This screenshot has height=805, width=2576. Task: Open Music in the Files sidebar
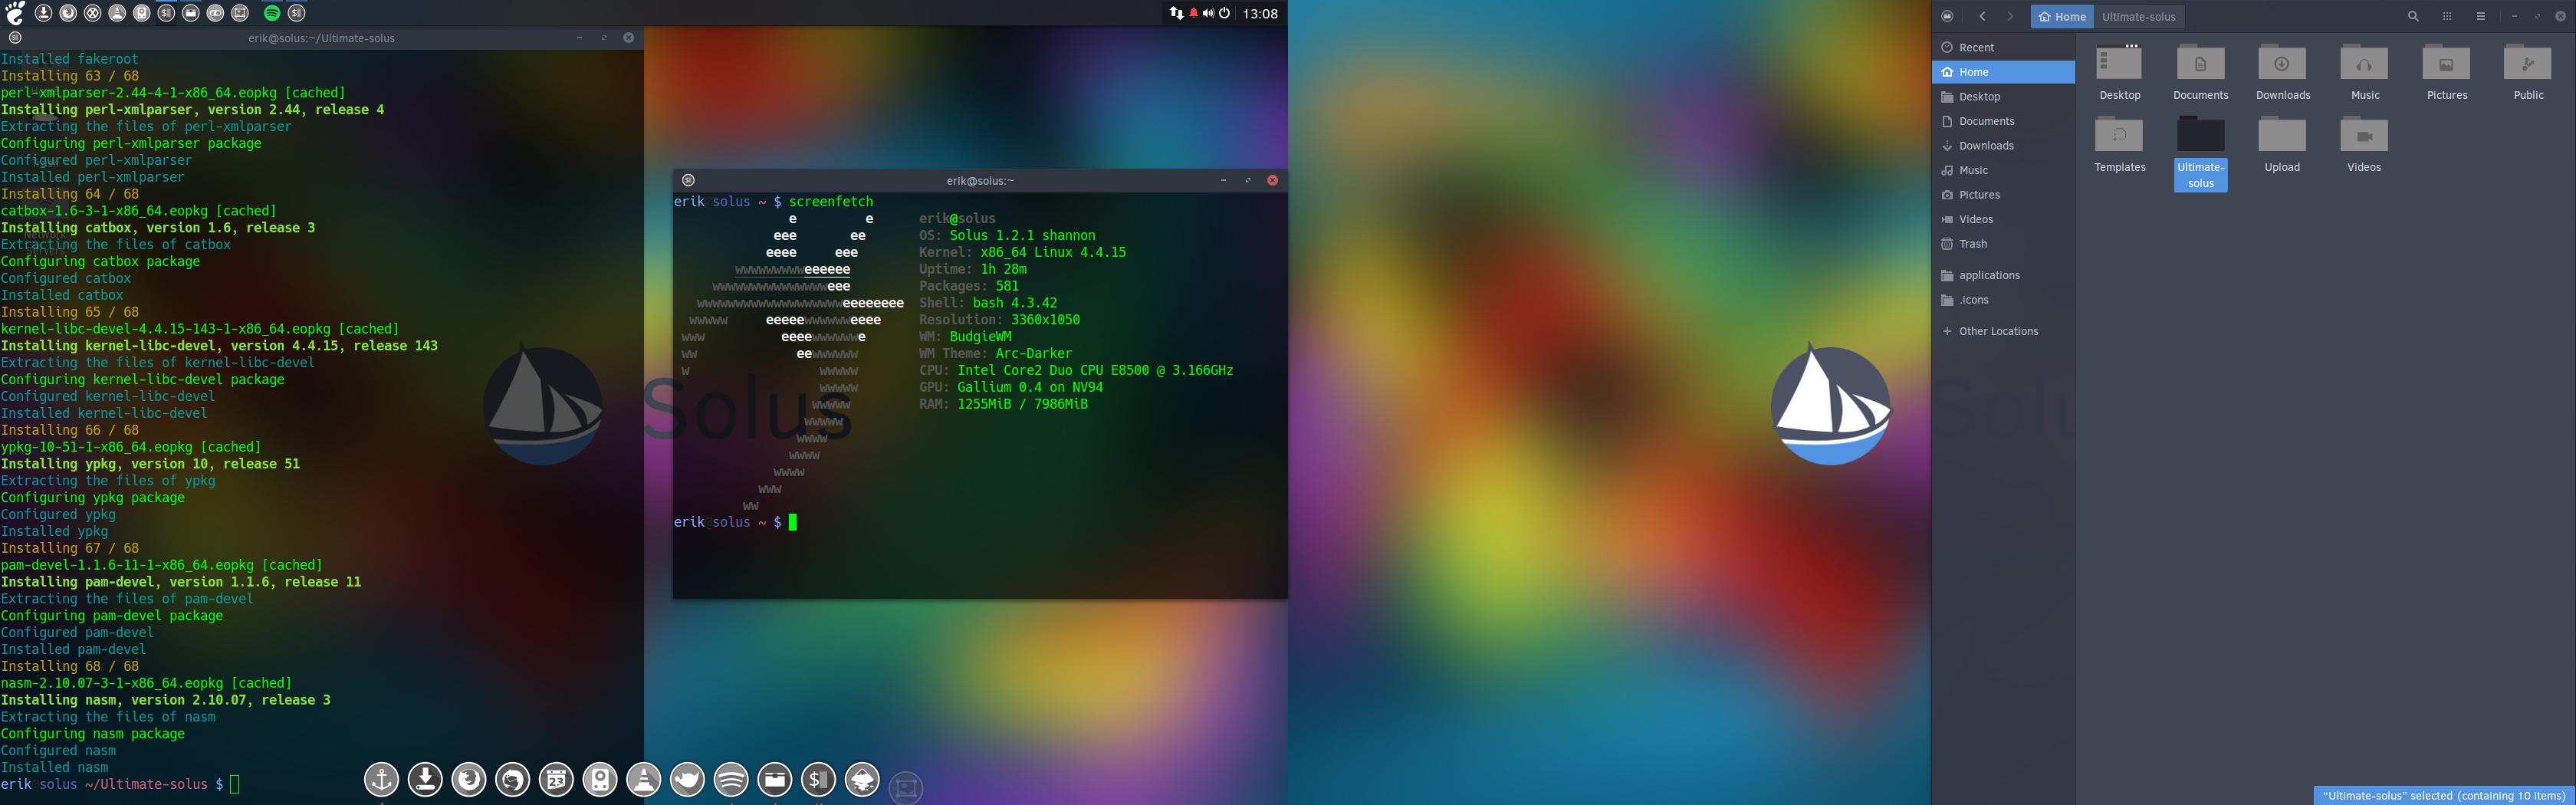[2003, 170]
